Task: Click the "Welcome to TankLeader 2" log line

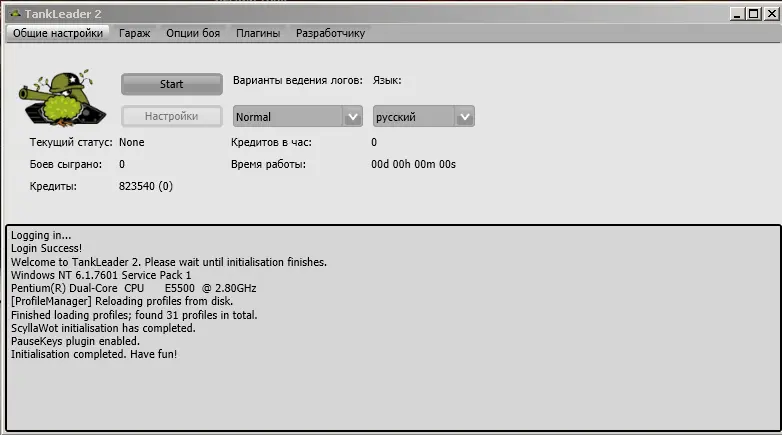Action: 169,262
